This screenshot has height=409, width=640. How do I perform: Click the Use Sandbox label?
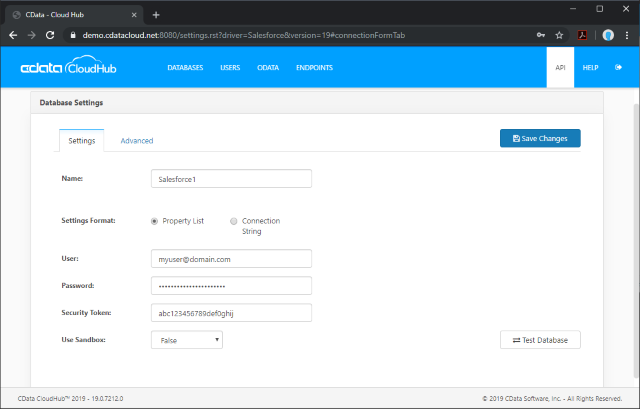click(x=83, y=340)
